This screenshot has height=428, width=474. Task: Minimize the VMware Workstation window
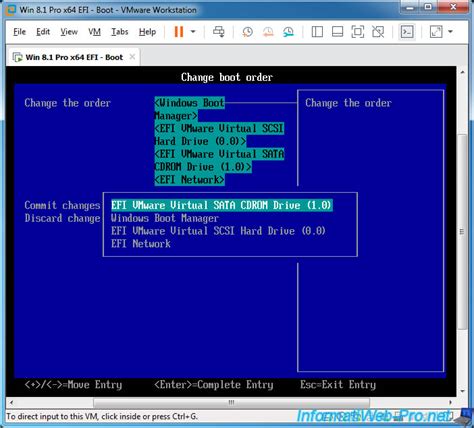tap(411, 7)
